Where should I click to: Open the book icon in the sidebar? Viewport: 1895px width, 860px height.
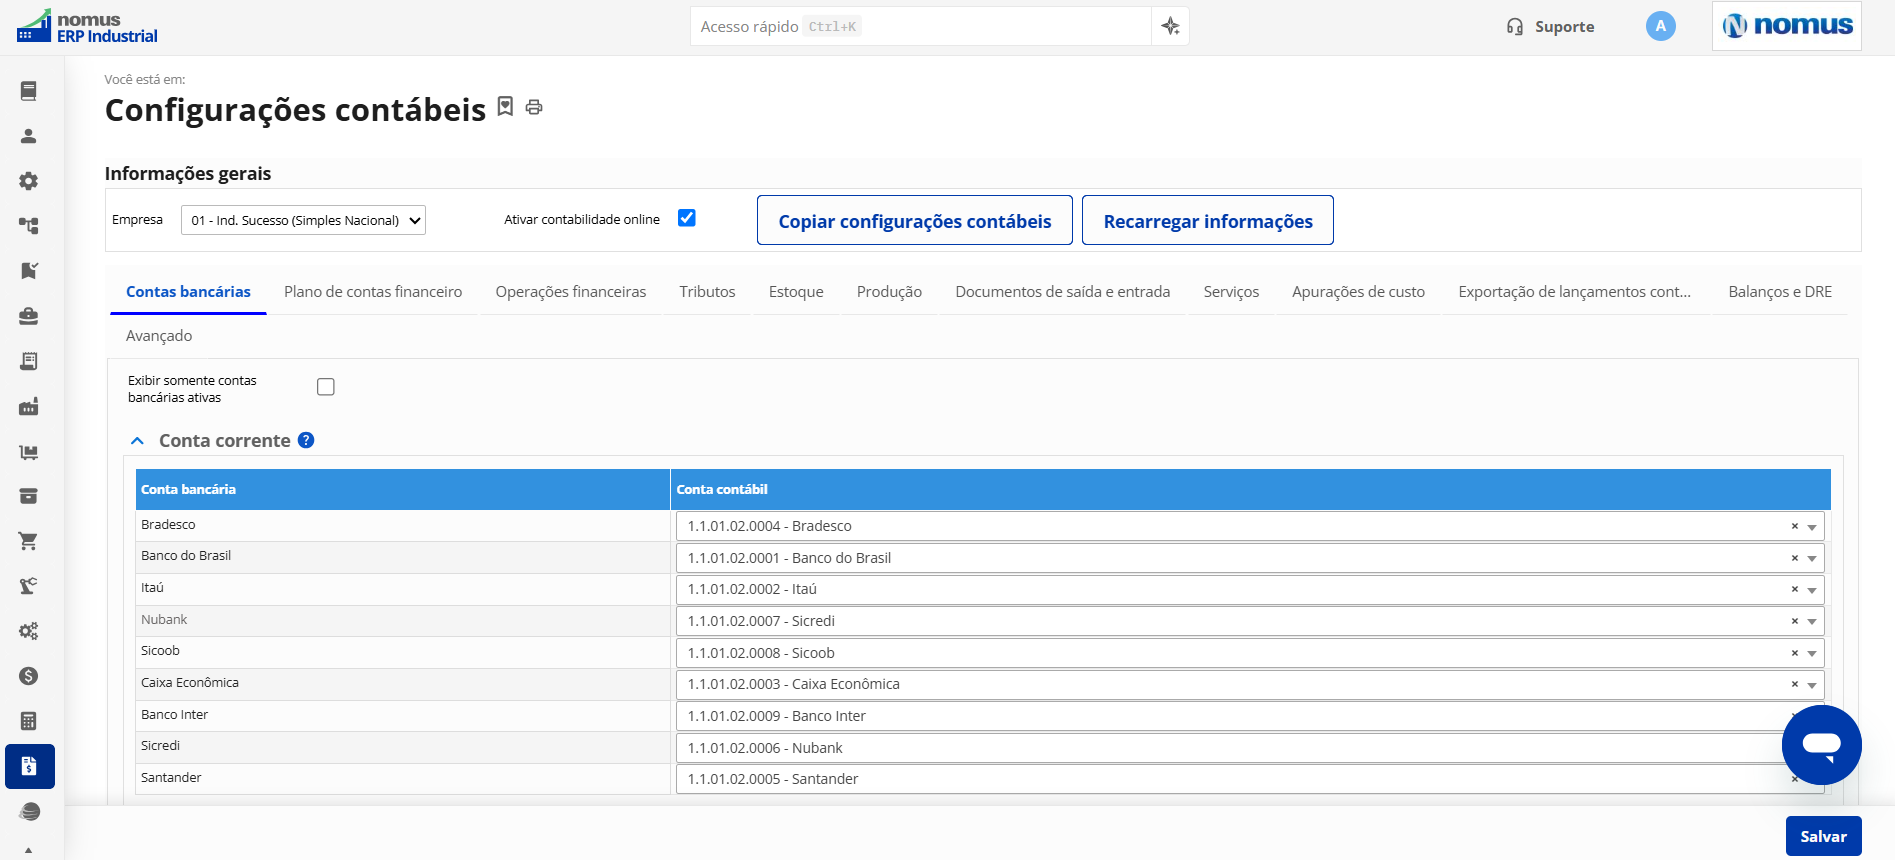[x=29, y=91]
